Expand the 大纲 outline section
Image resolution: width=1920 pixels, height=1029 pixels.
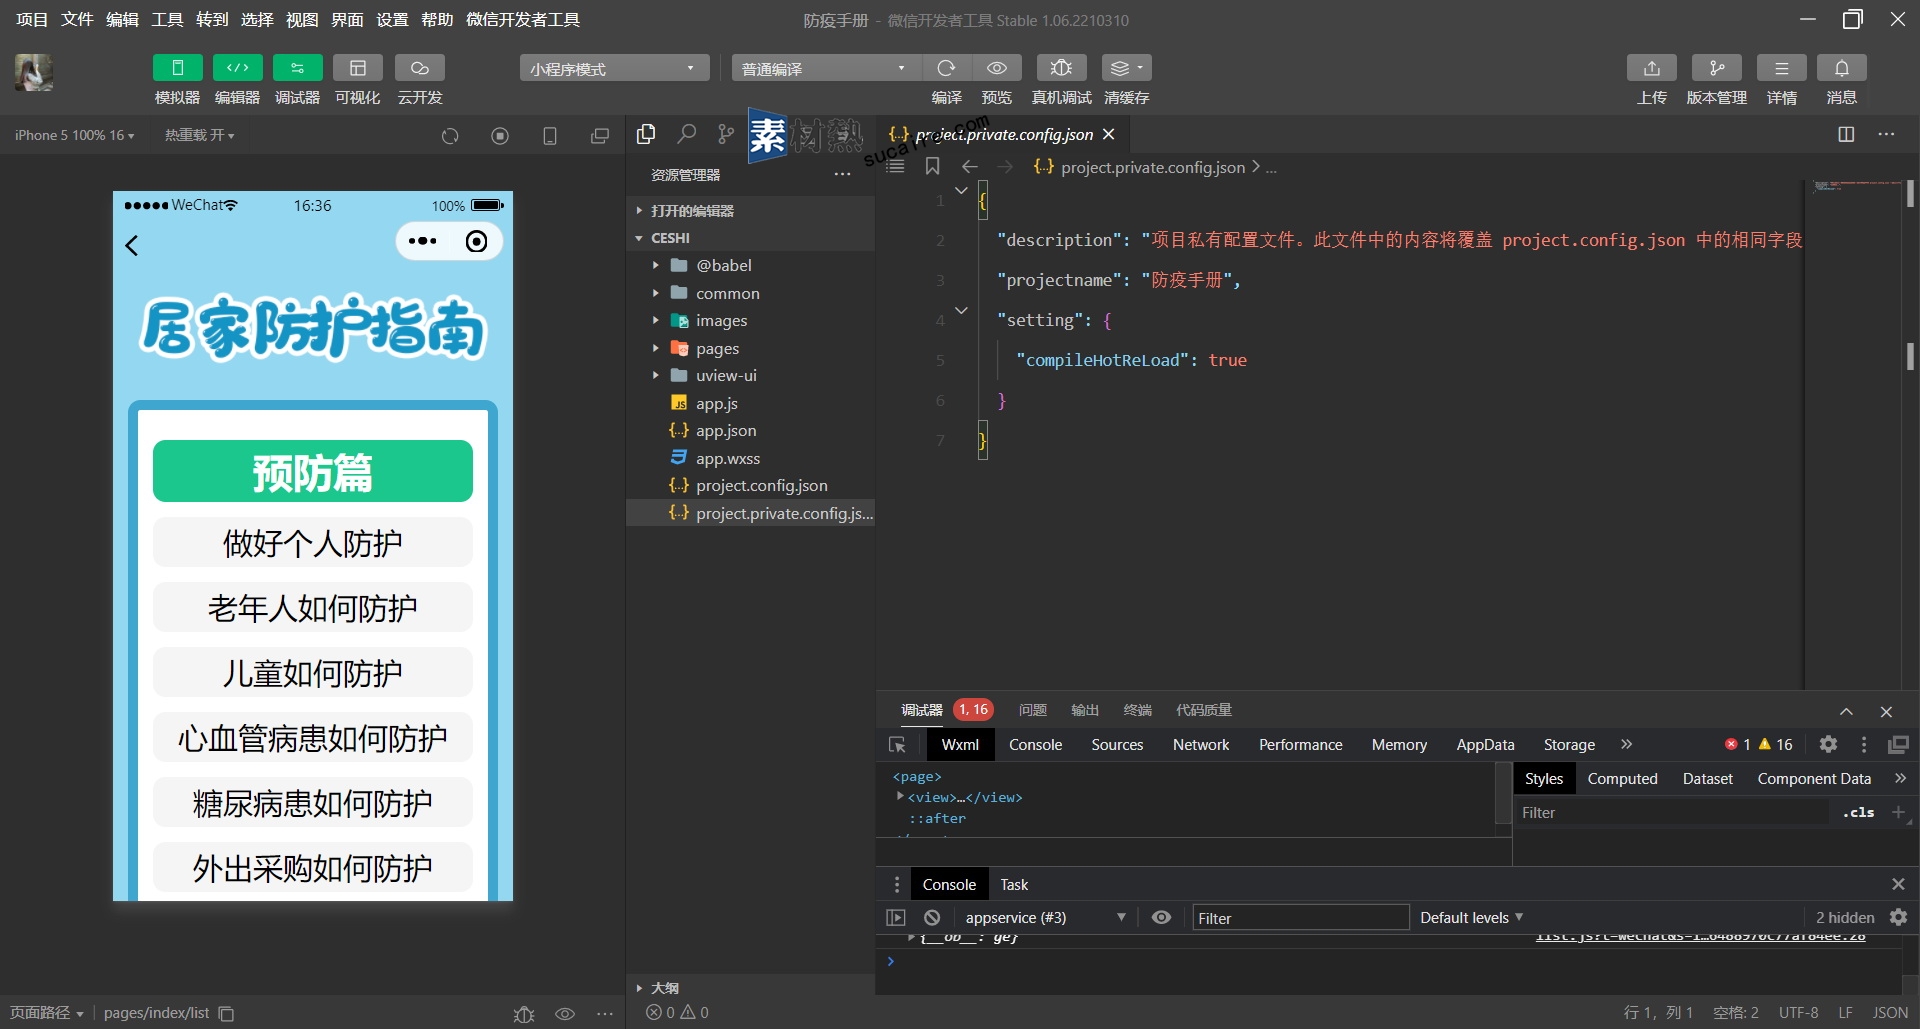(750, 987)
